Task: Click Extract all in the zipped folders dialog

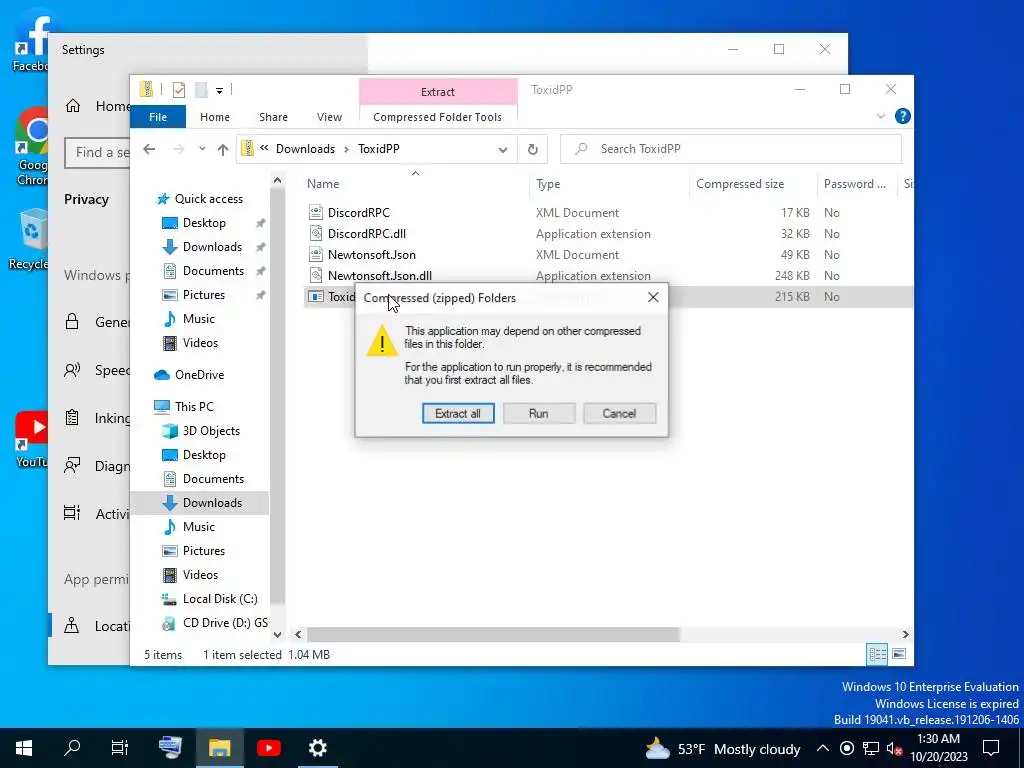Action: [458, 413]
